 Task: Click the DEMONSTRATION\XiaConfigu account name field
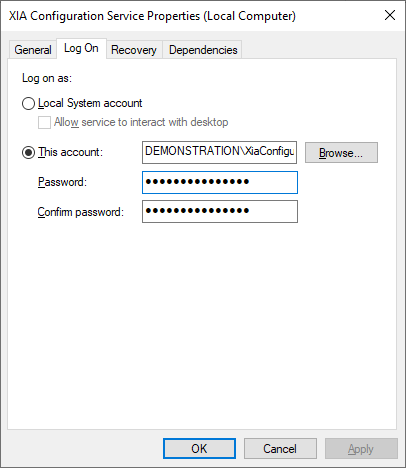[219, 152]
